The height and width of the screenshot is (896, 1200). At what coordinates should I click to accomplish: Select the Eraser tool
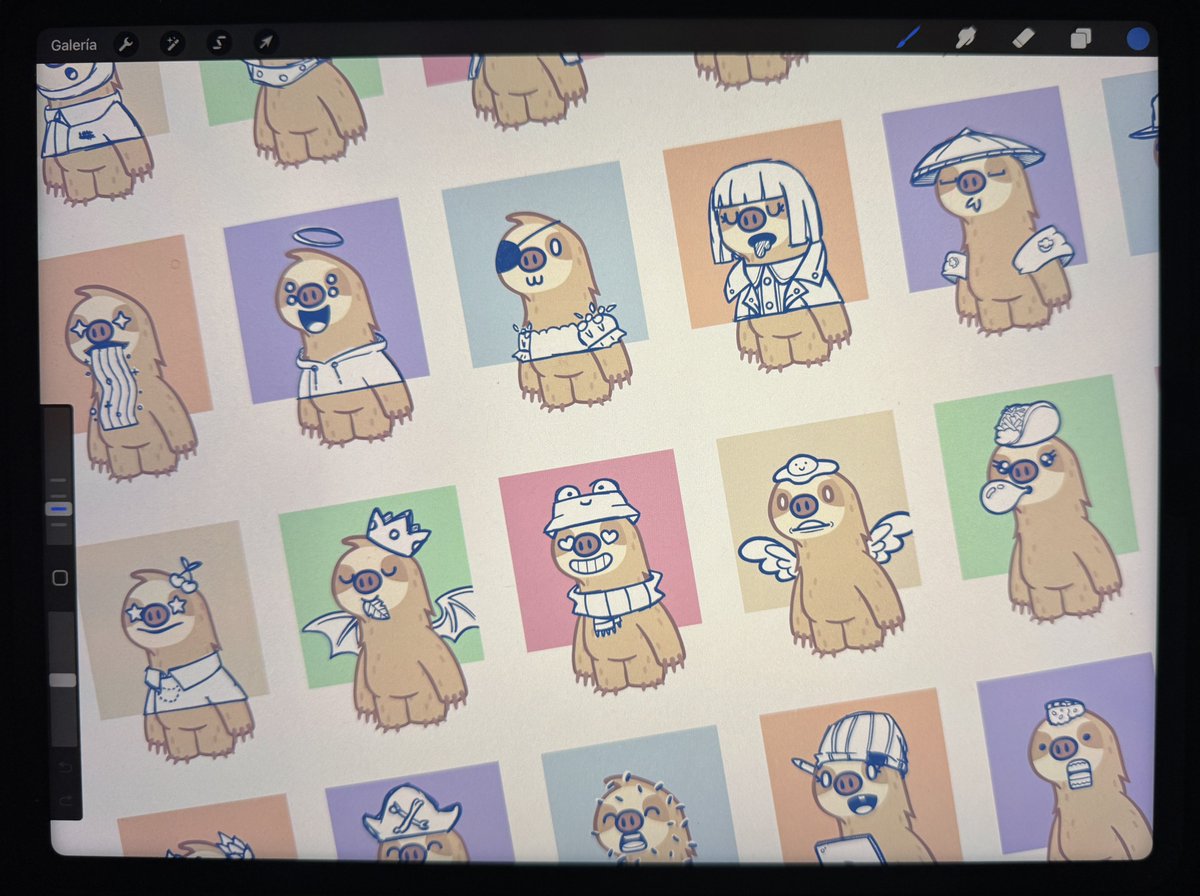[1022, 38]
